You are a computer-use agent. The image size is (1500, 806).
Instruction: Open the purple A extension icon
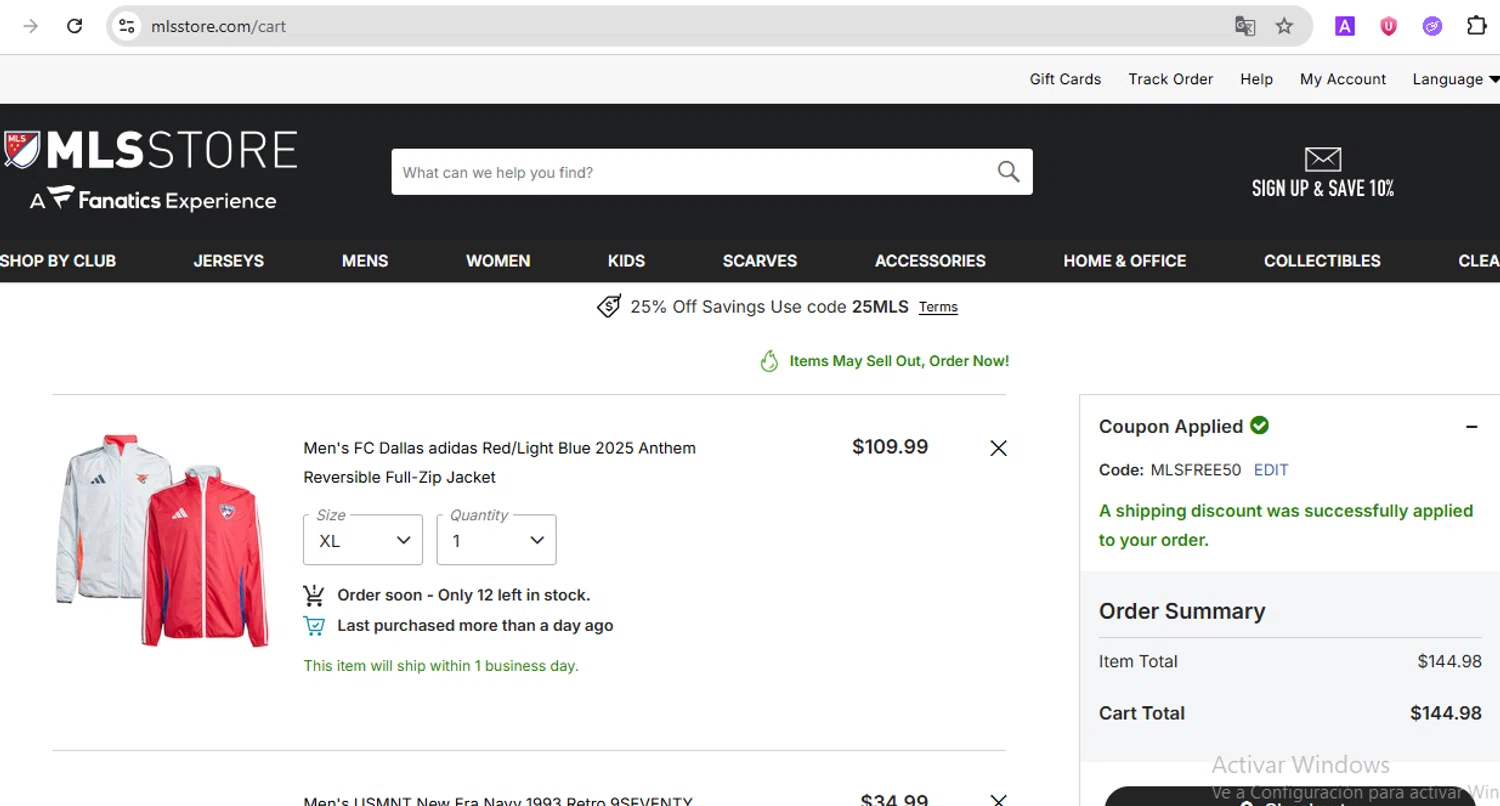(1345, 26)
